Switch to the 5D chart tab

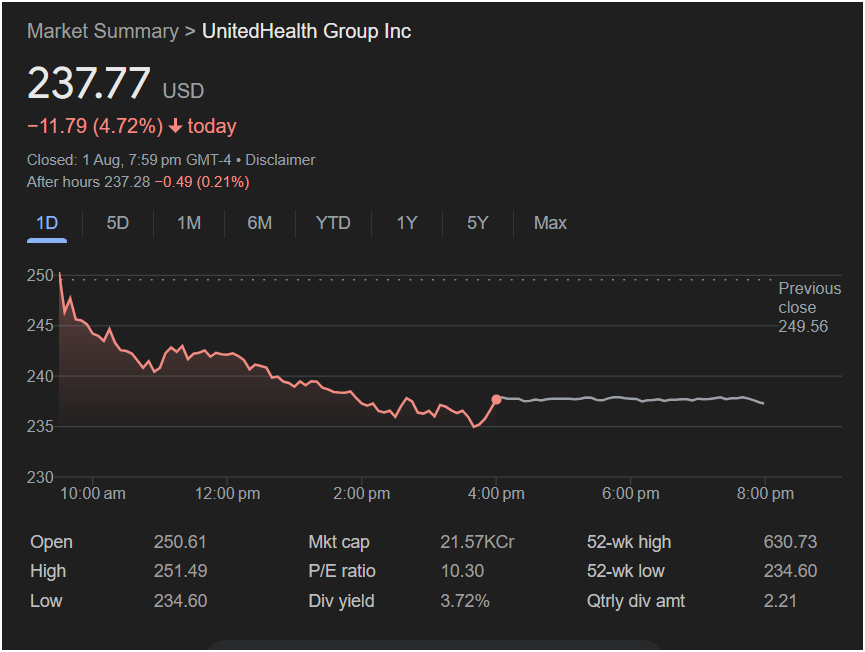coord(118,223)
